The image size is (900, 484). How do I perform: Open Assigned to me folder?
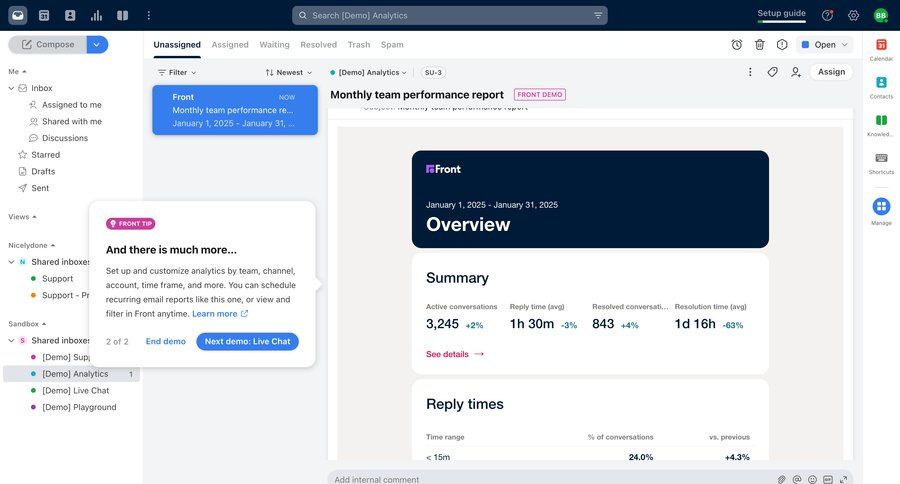(x=71, y=104)
